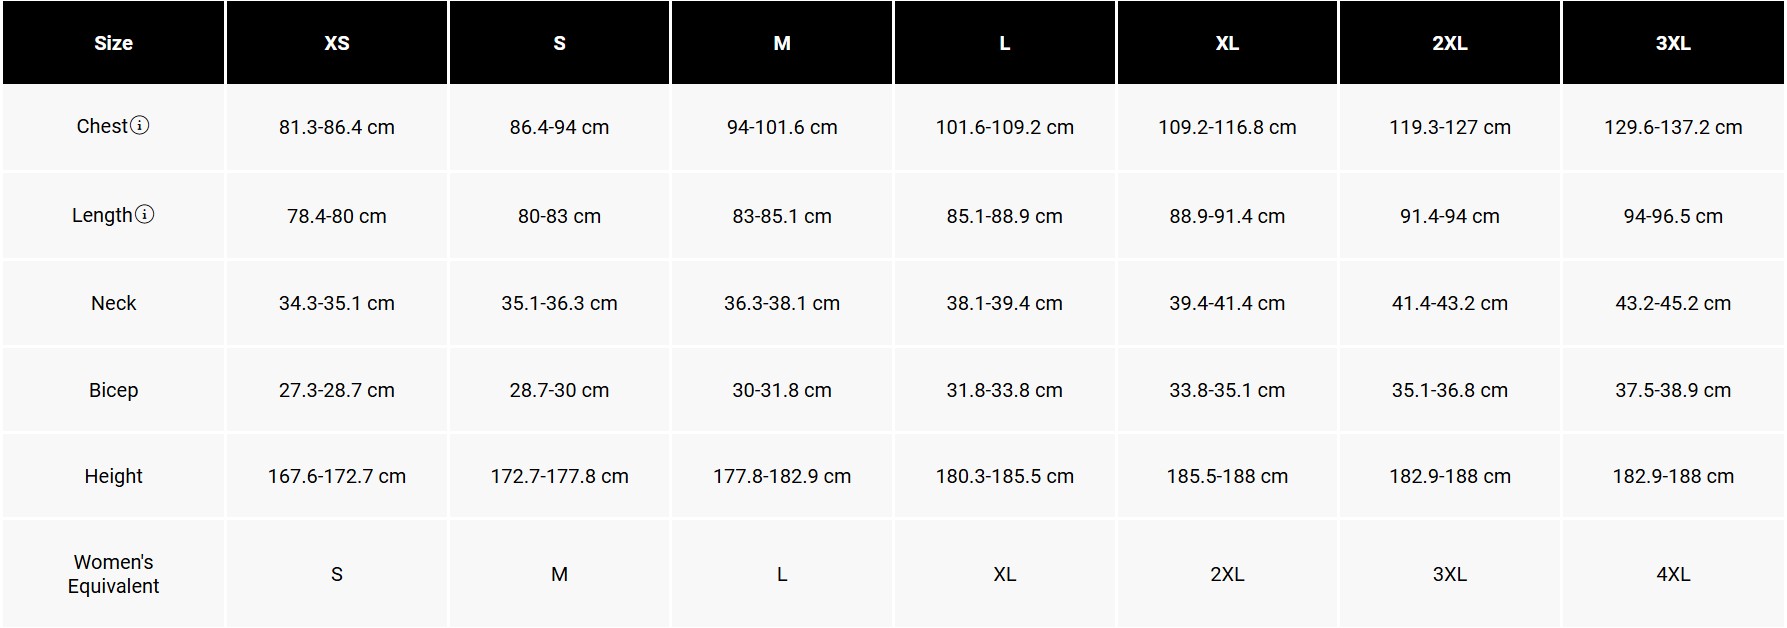Click the 2XL size header
The image size is (1787, 628).
point(1450,43)
